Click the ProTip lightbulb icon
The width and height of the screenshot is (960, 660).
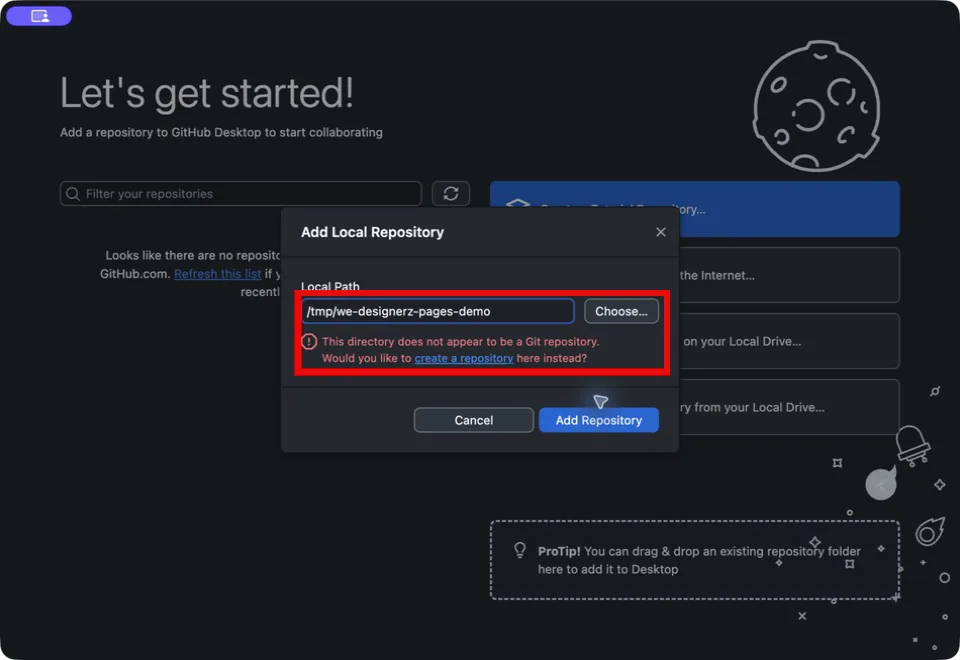point(520,550)
